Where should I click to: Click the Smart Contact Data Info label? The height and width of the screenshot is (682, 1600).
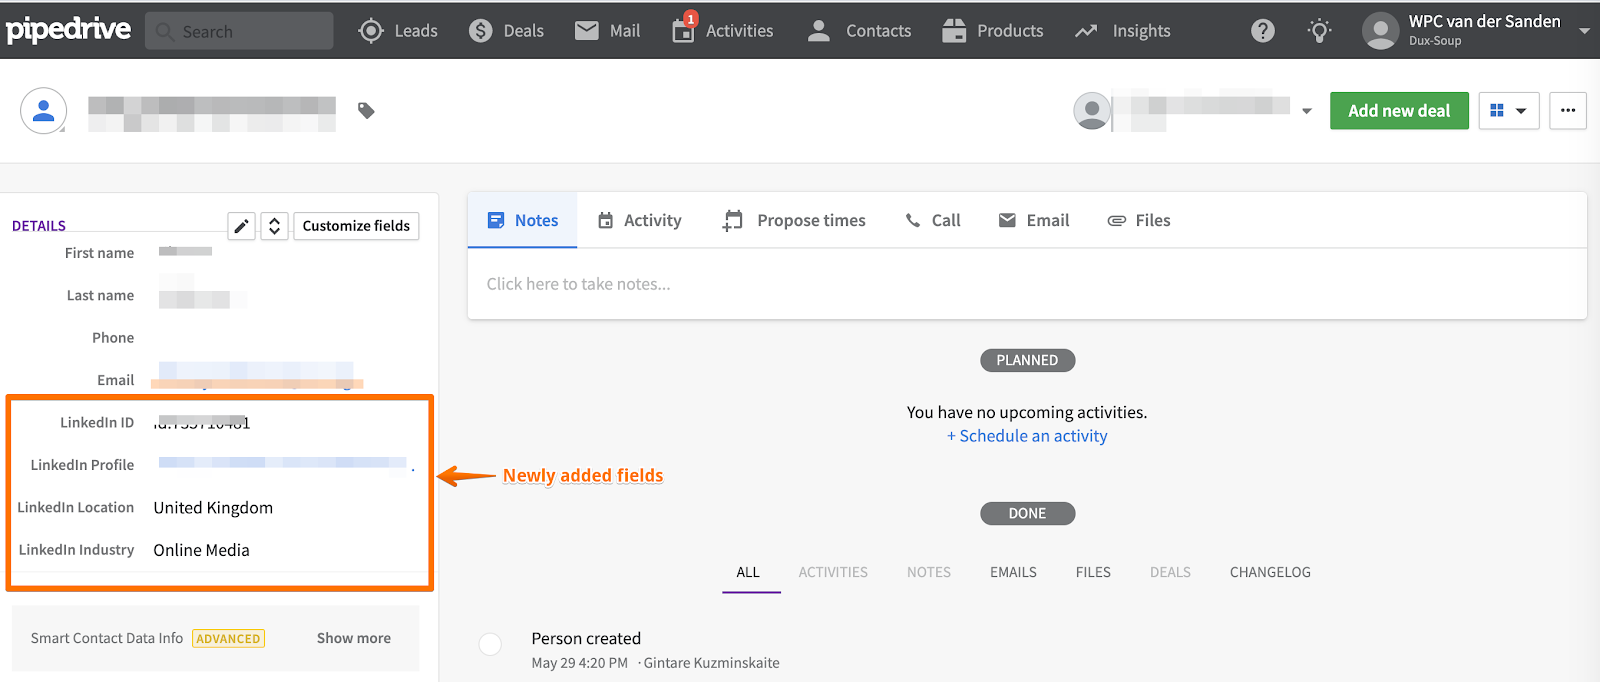[107, 638]
